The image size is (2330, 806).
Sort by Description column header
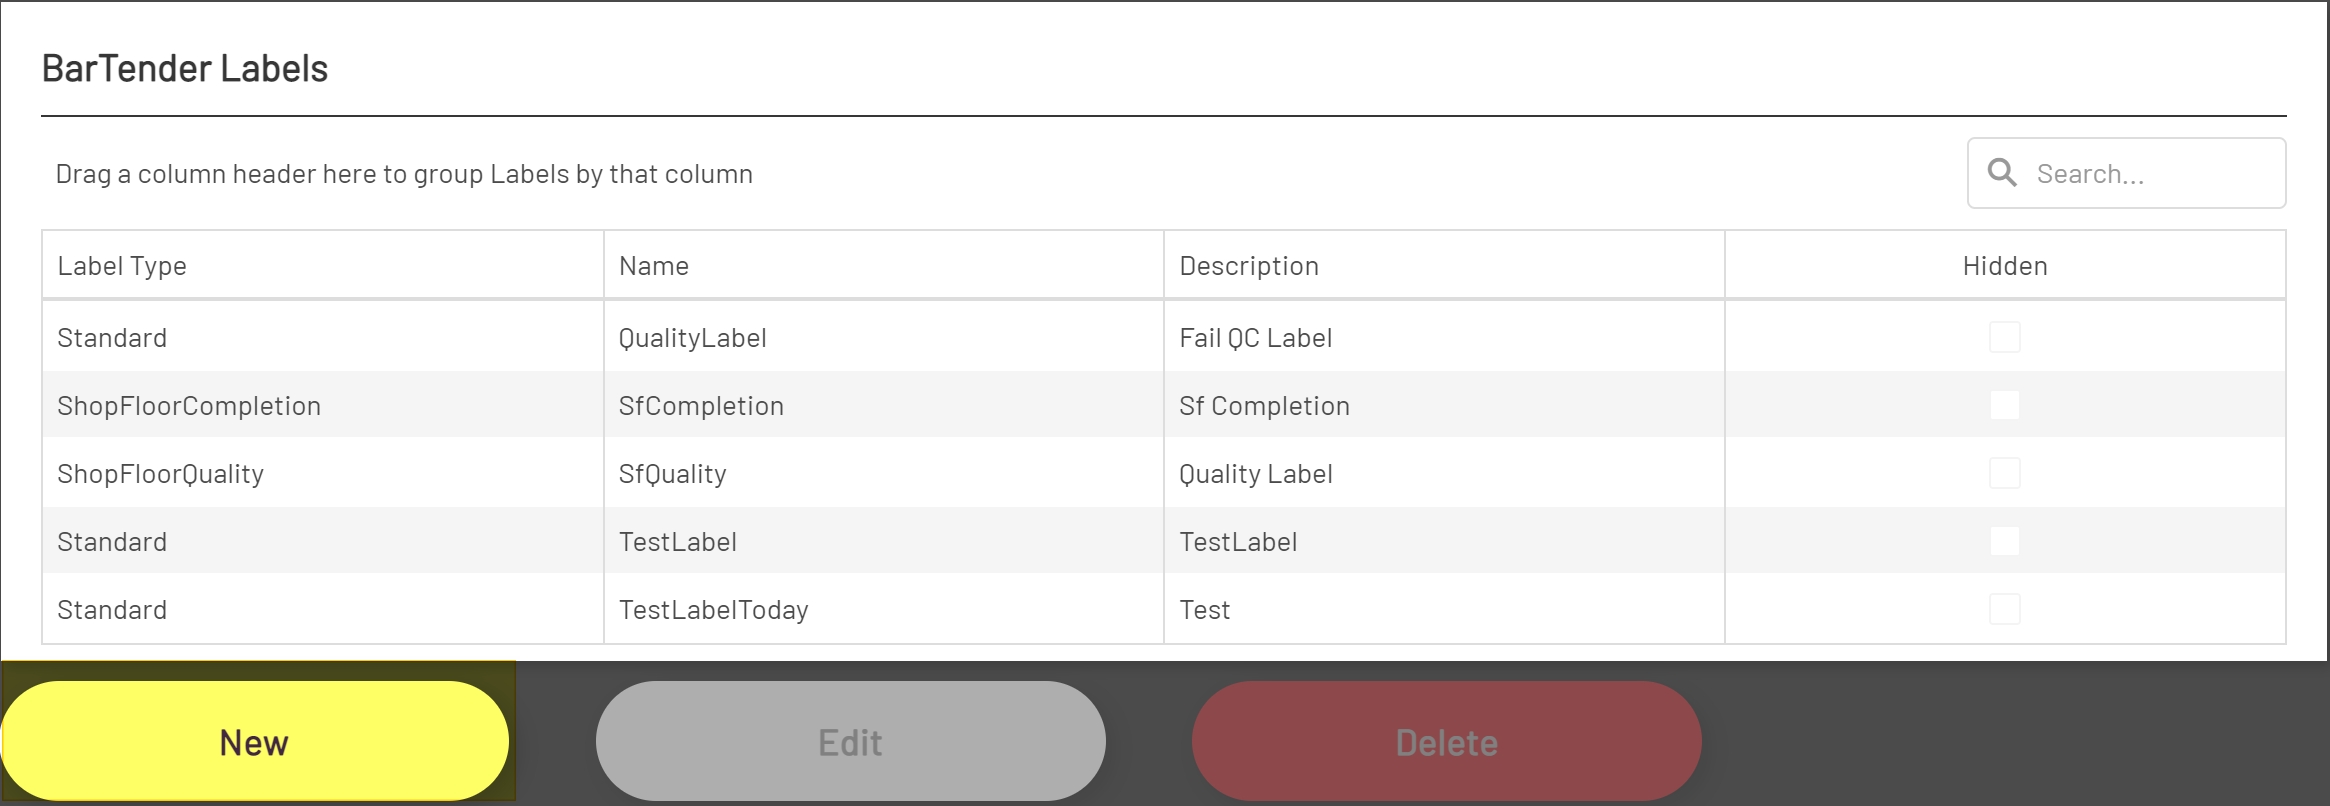pos(1249,266)
